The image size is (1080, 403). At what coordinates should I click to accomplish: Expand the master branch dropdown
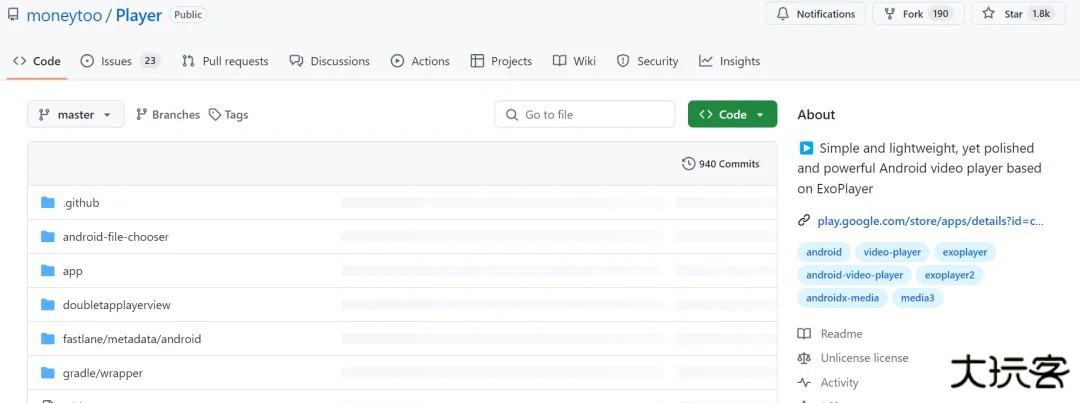click(x=76, y=114)
